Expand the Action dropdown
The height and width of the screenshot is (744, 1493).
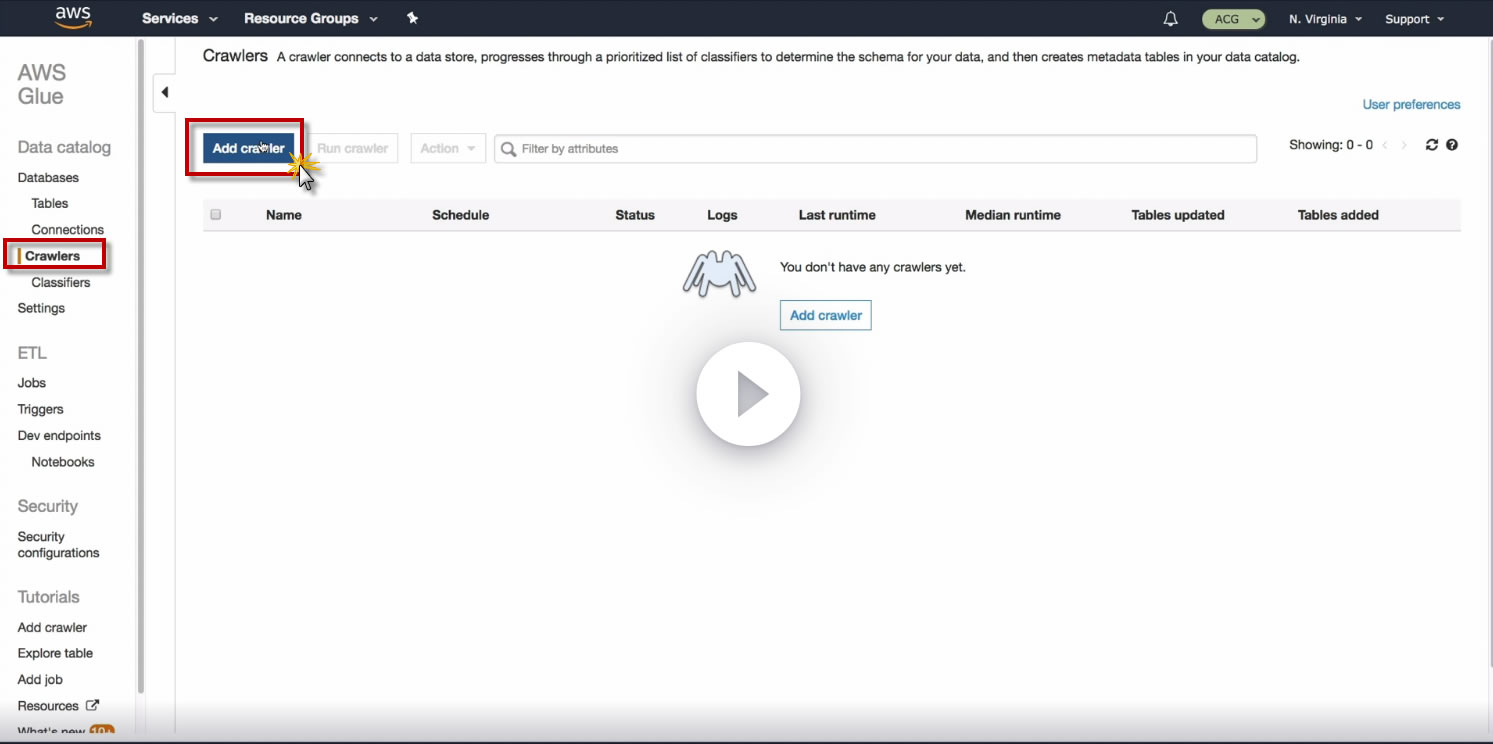pyautogui.click(x=448, y=148)
